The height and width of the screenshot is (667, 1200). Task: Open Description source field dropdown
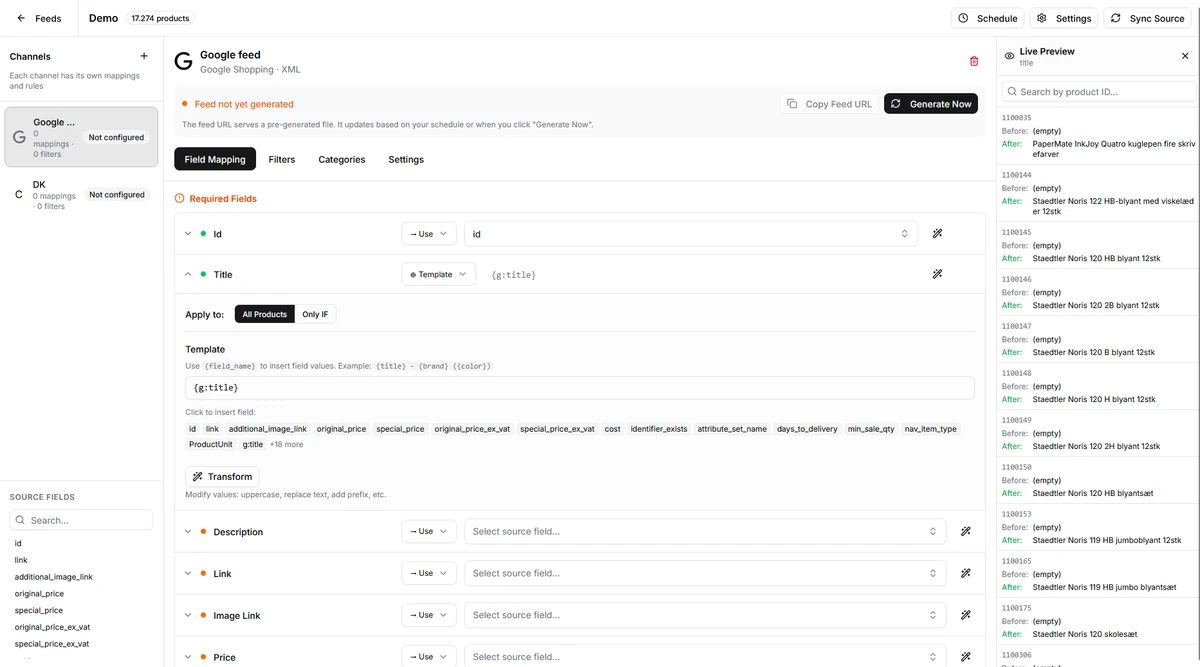[x=706, y=532]
